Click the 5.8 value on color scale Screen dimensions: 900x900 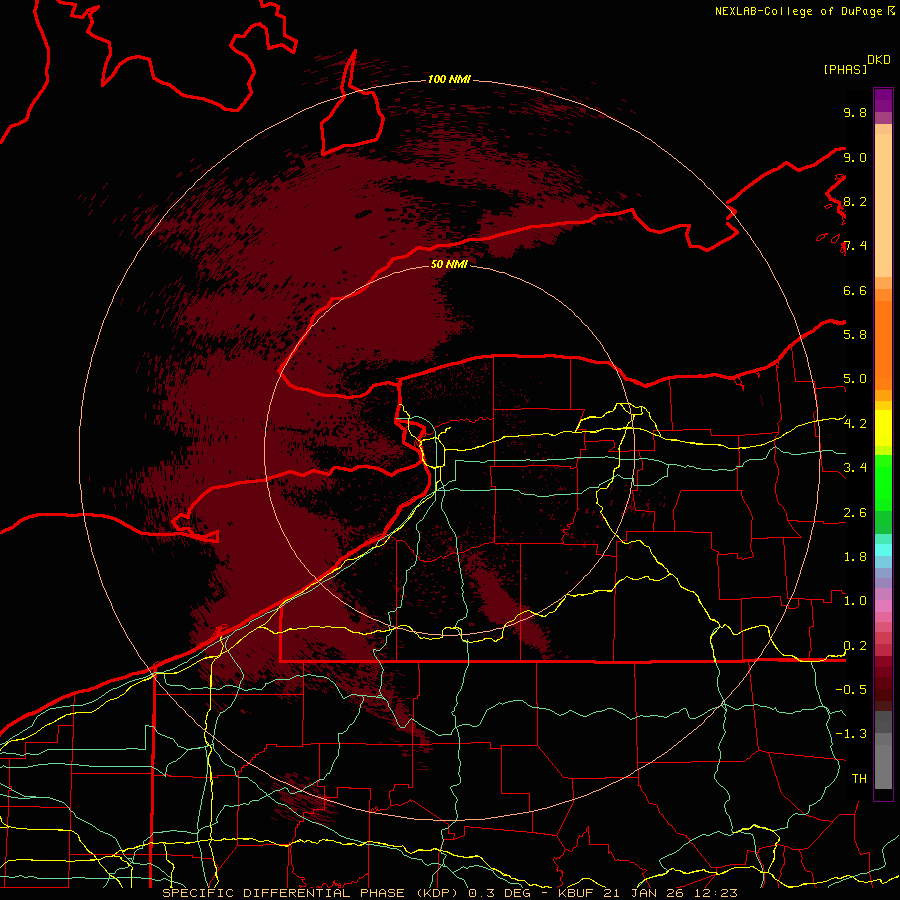click(855, 334)
